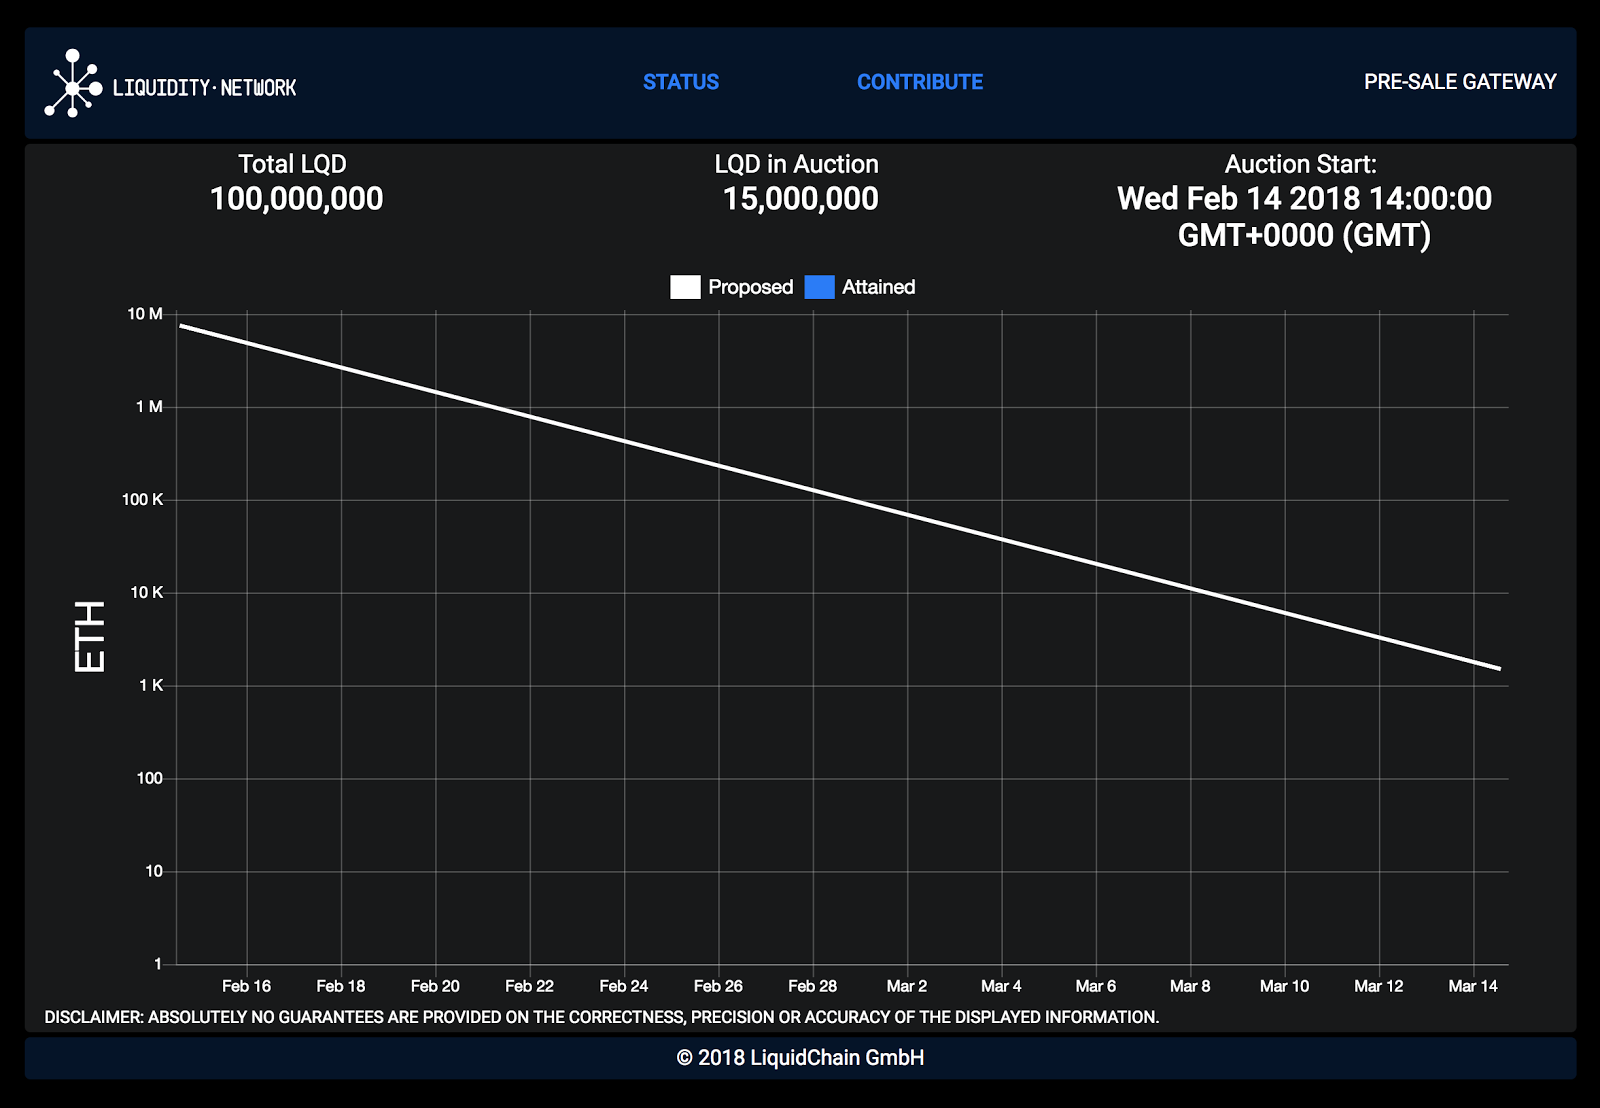
Task: Open the PRE-SALE GATEWAY link
Action: tap(1460, 82)
